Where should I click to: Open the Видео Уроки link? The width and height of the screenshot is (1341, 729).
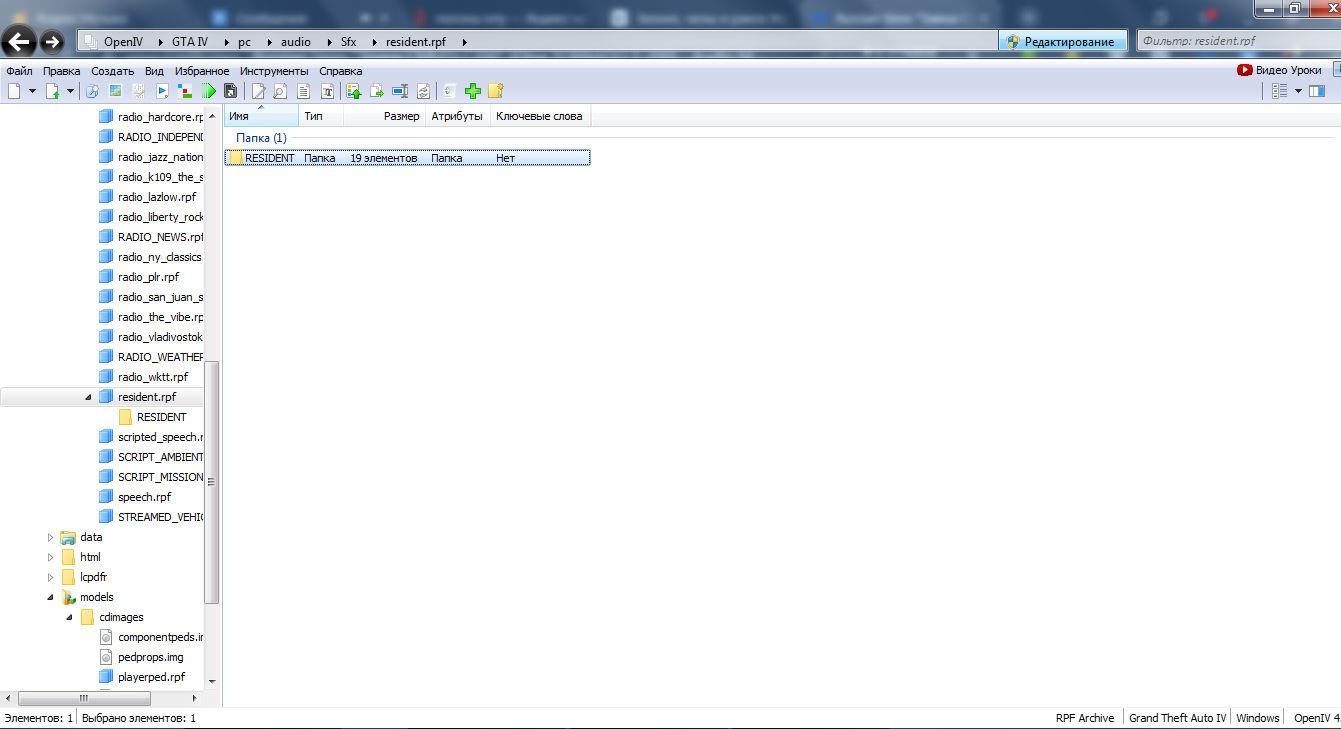point(1280,70)
